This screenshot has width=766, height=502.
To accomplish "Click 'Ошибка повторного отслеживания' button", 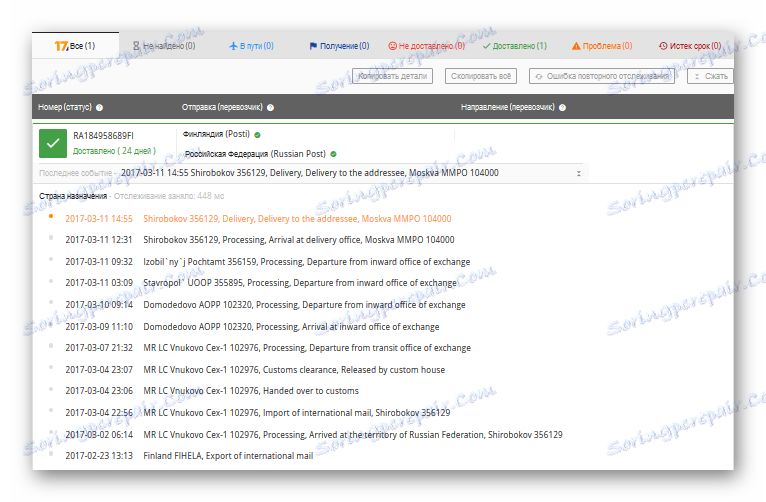I will pyautogui.click(x=602, y=76).
